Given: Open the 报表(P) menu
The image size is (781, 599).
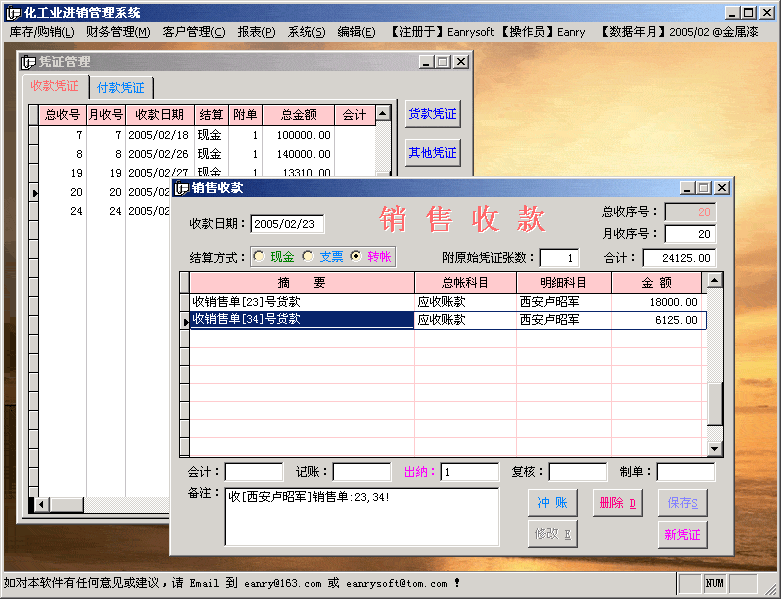Looking at the screenshot, I should 256,32.
